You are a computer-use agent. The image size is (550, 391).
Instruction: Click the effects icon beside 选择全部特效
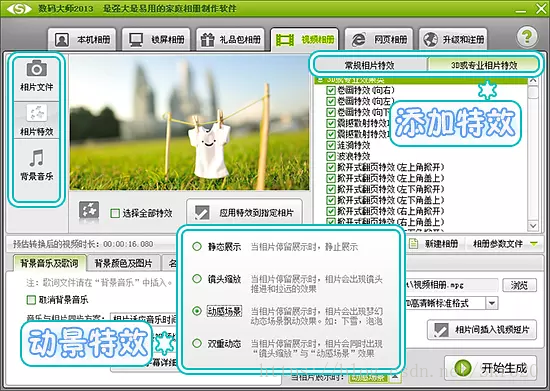point(89,211)
